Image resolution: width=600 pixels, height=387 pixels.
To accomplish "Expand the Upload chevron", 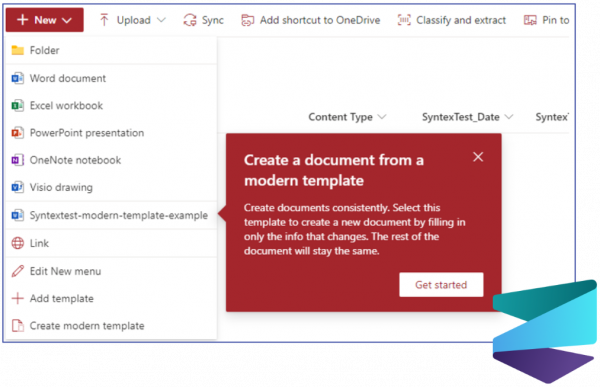I will click(x=161, y=20).
